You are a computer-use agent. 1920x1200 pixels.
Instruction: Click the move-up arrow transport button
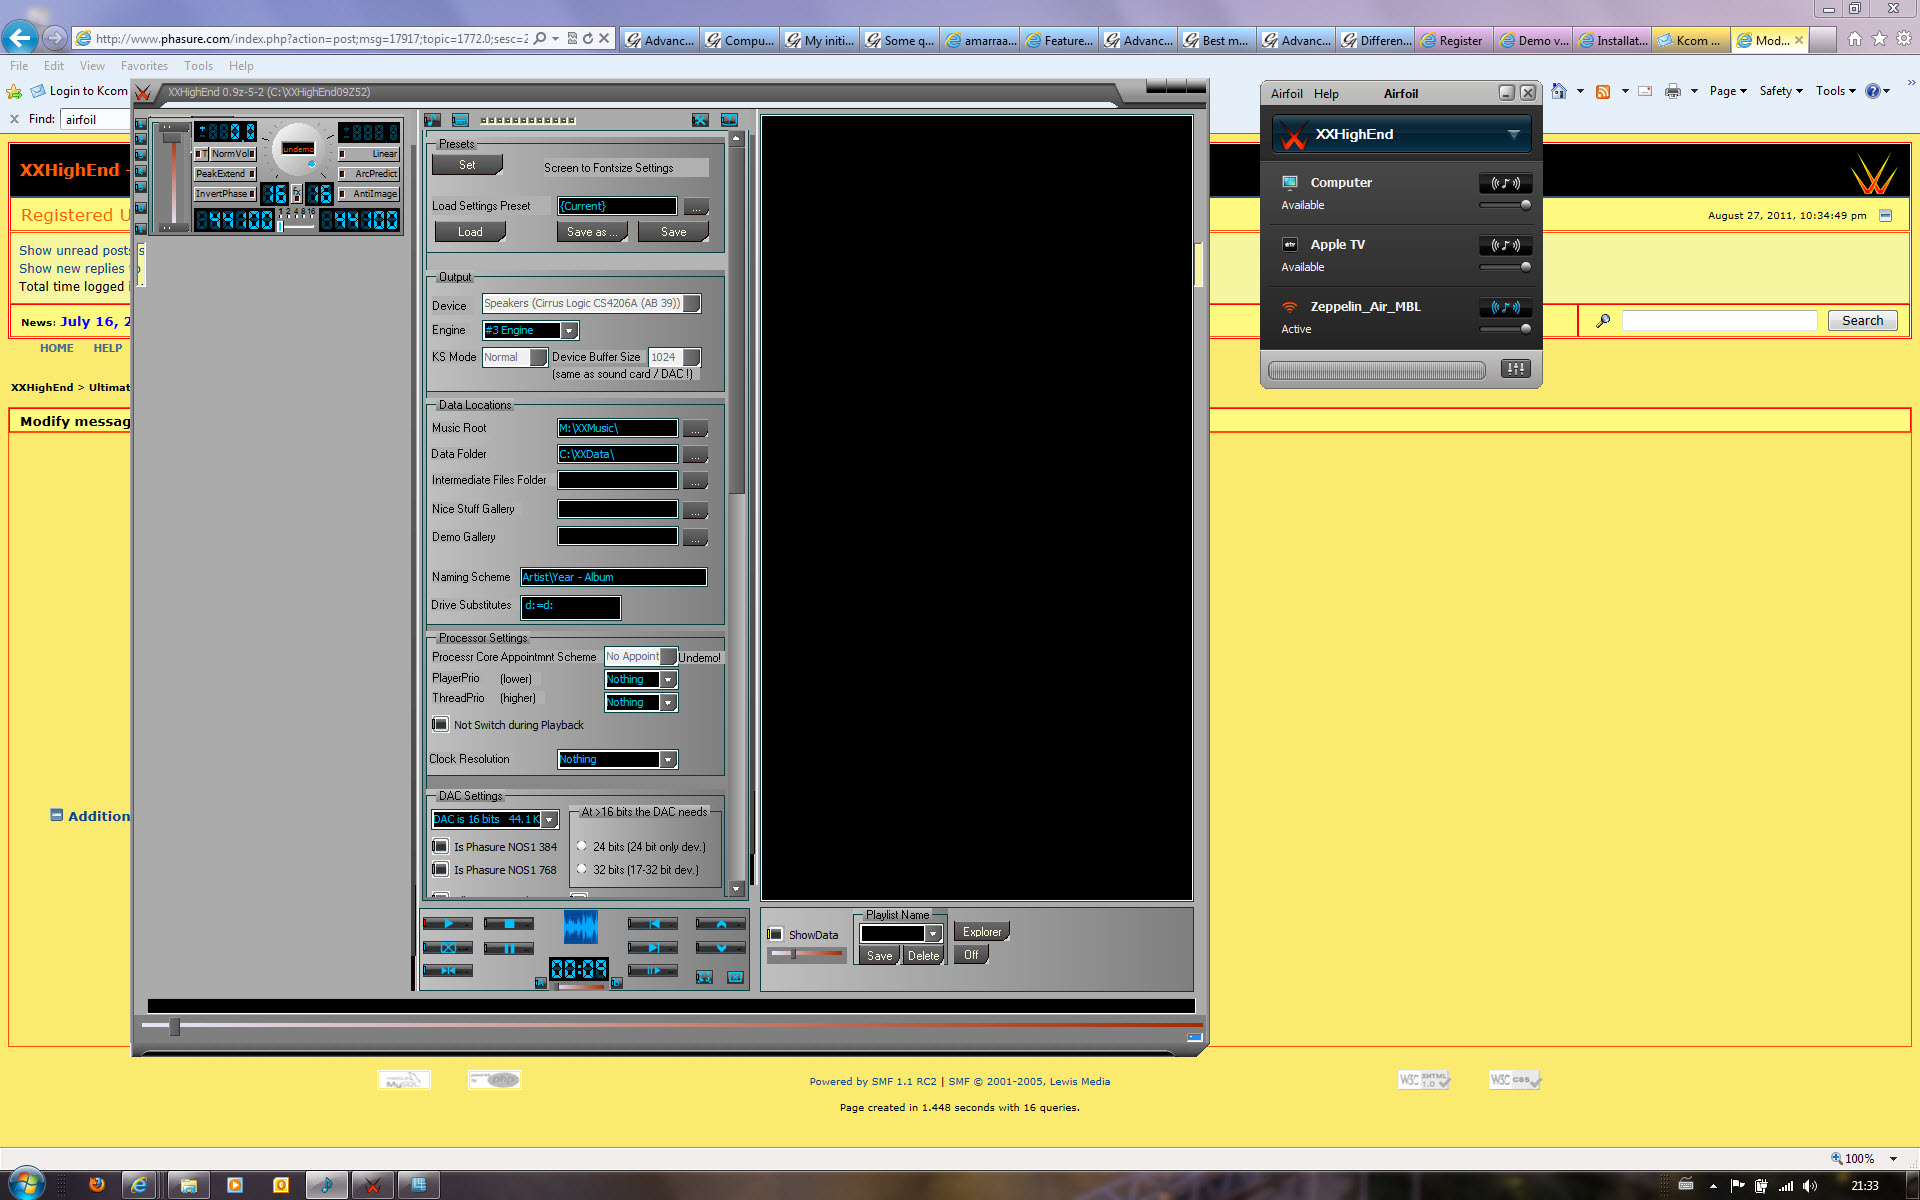coord(720,924)
